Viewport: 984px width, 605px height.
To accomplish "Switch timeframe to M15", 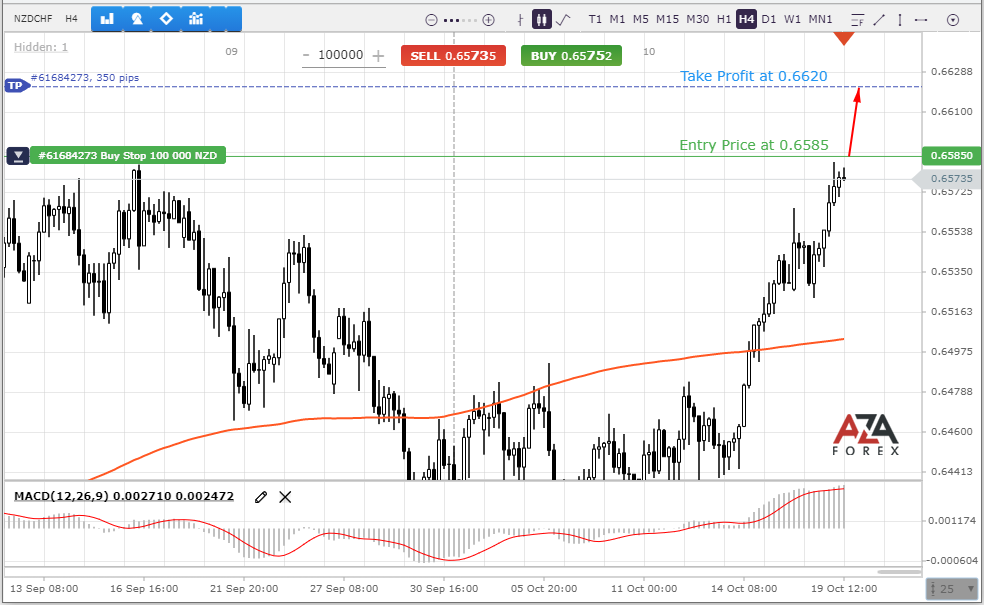I will [667, 19].
